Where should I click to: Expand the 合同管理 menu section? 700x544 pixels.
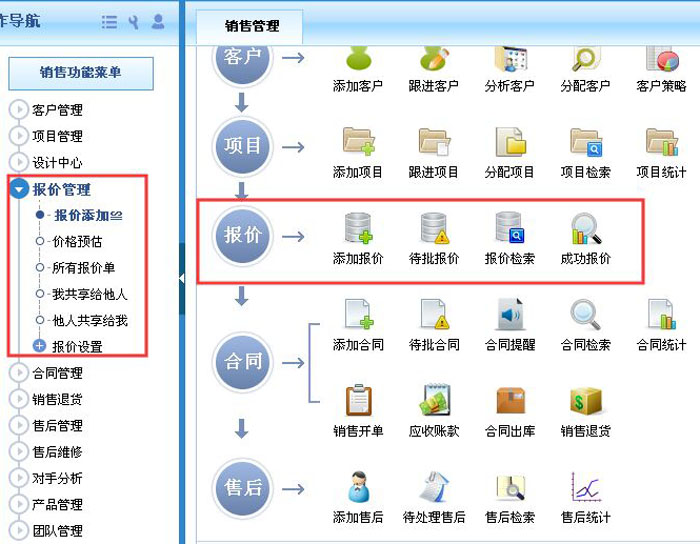pyautogui.click(x=19, y=373)
